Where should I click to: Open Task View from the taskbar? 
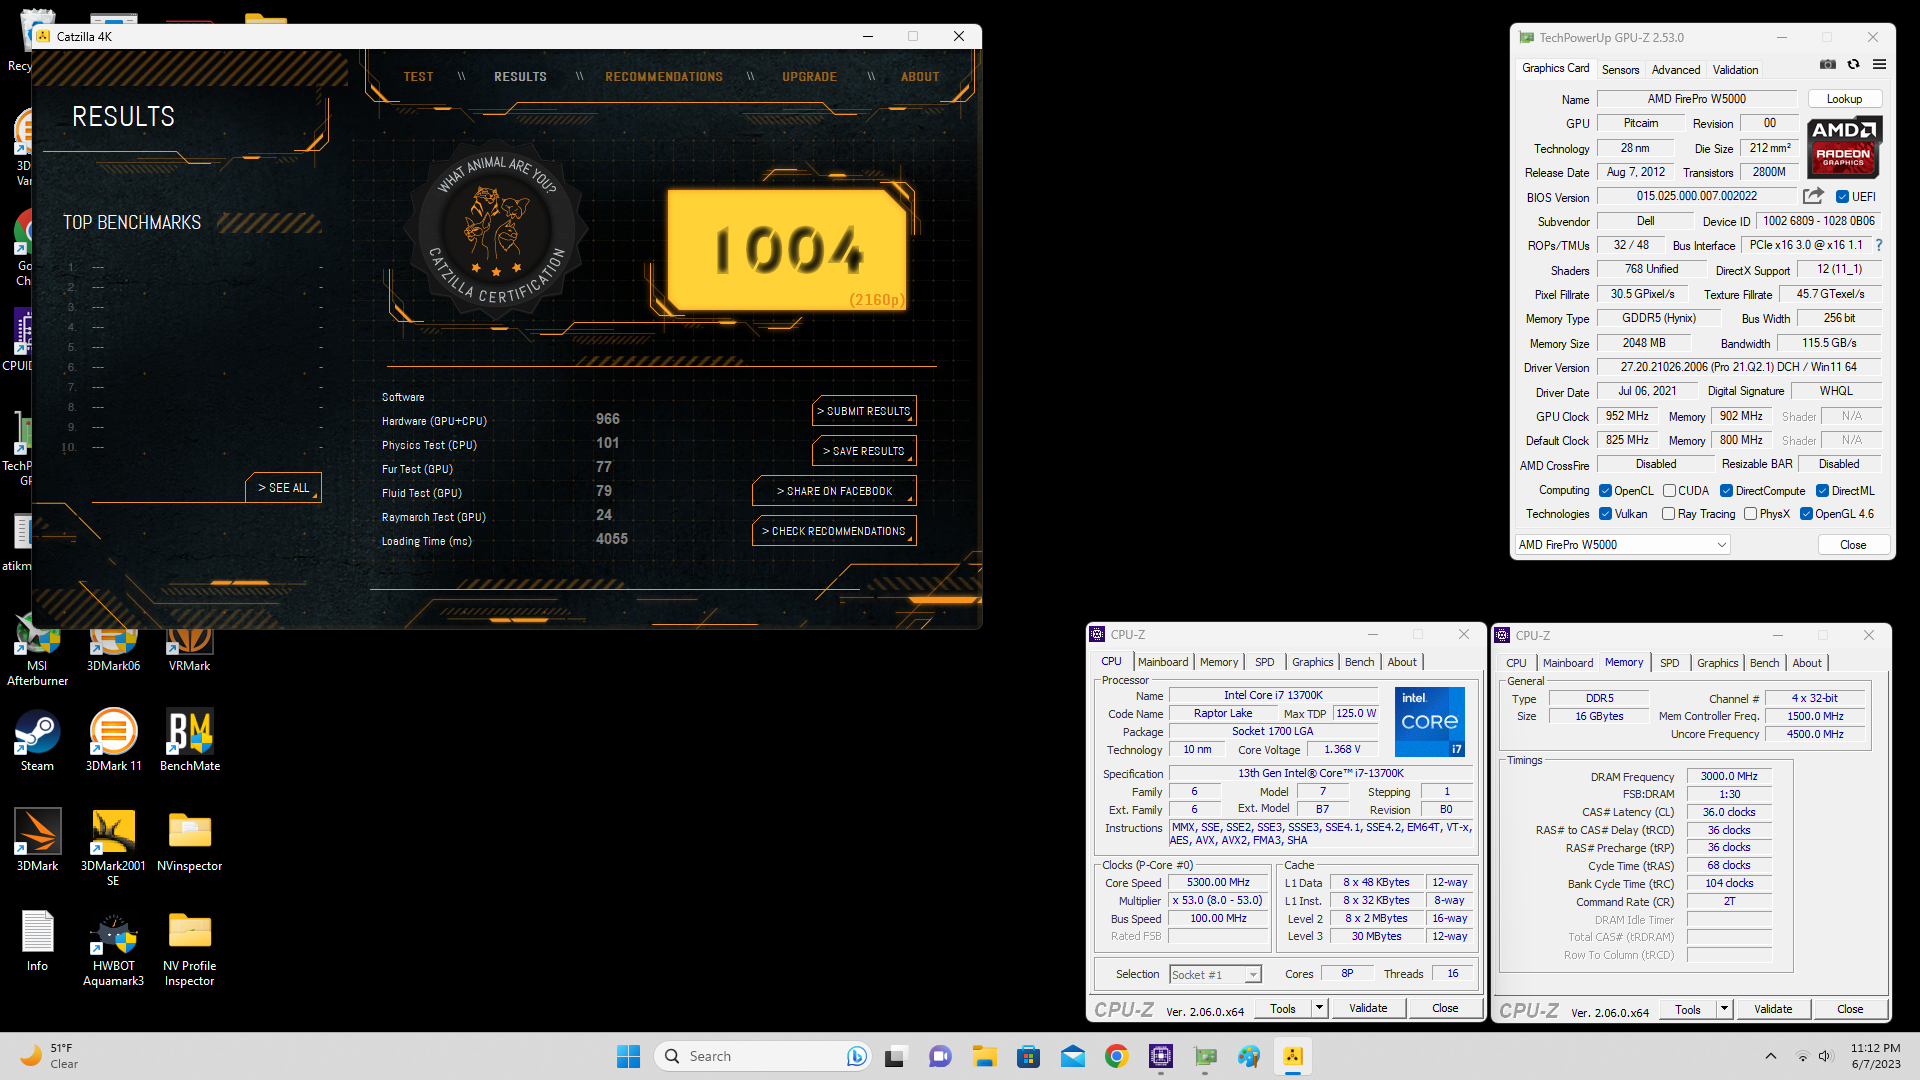tap(896, 1056)
